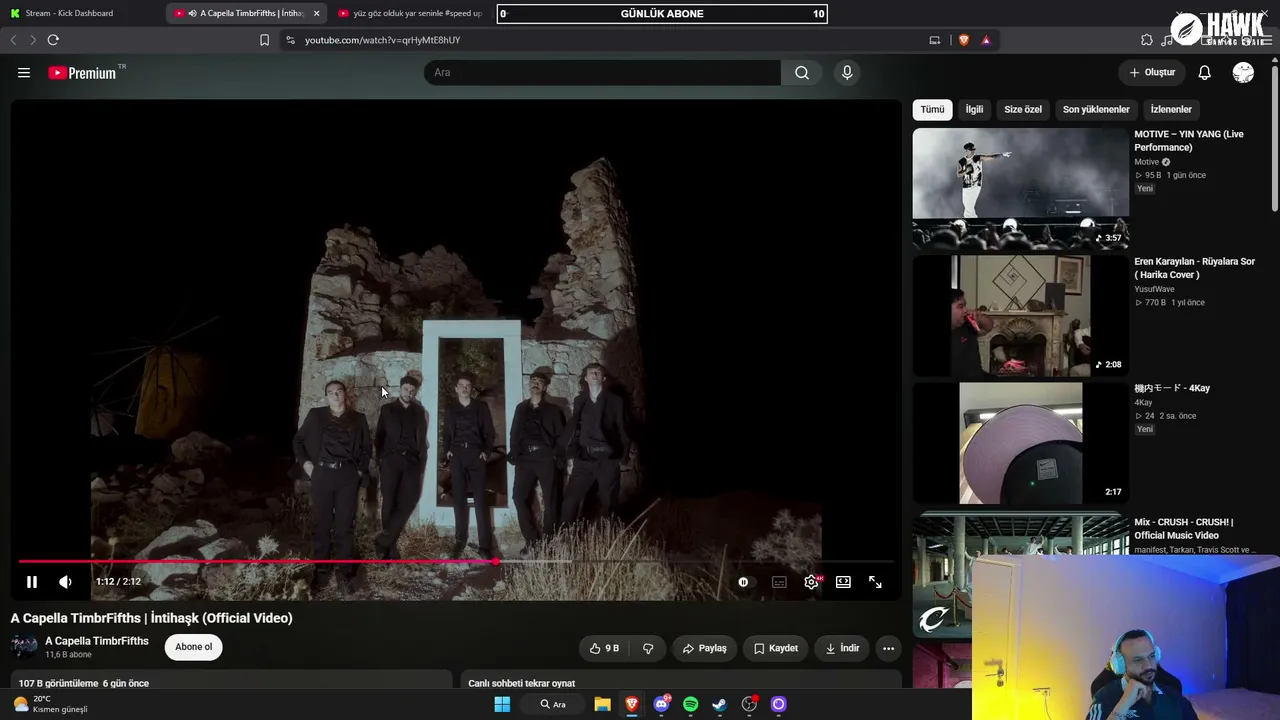
Task: Open the Eren Karayılan Rüyalara Sor thumbnail
Action: (1020, 315)
